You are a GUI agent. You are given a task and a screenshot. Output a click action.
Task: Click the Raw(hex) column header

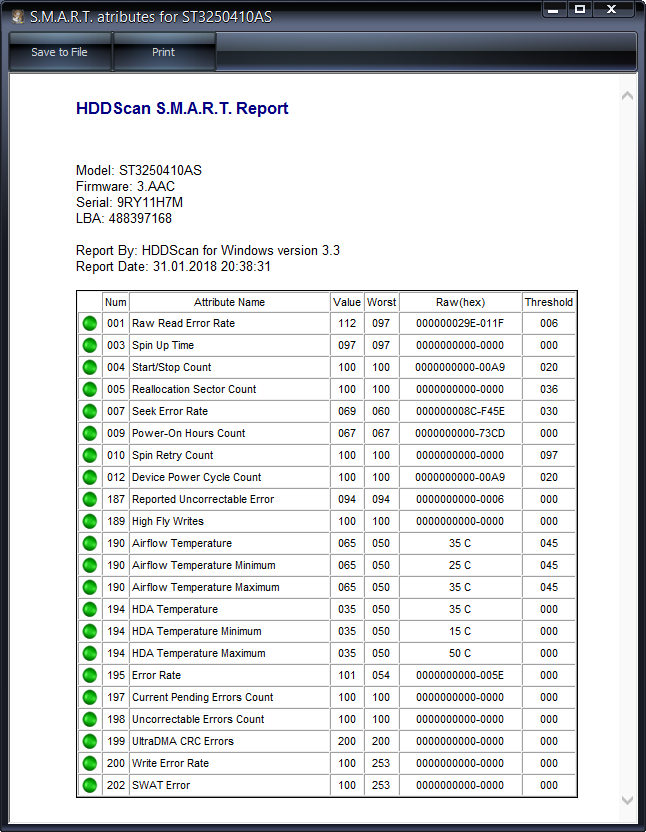(x=460, y=302)
